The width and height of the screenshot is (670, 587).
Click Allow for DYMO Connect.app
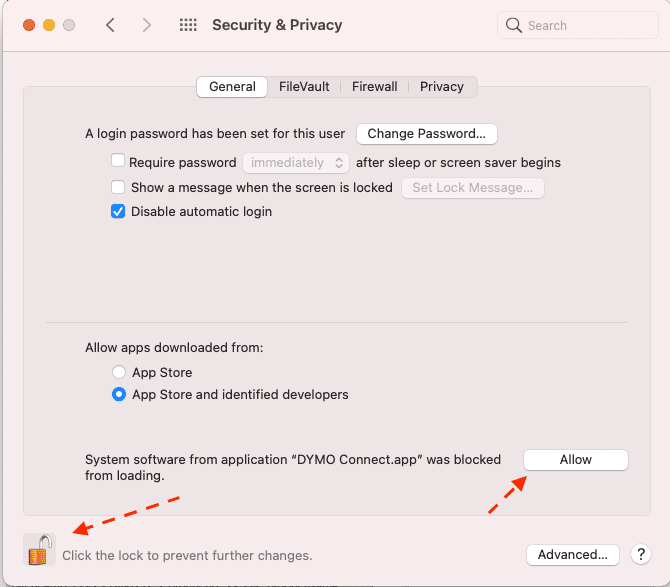pos(576,460)
